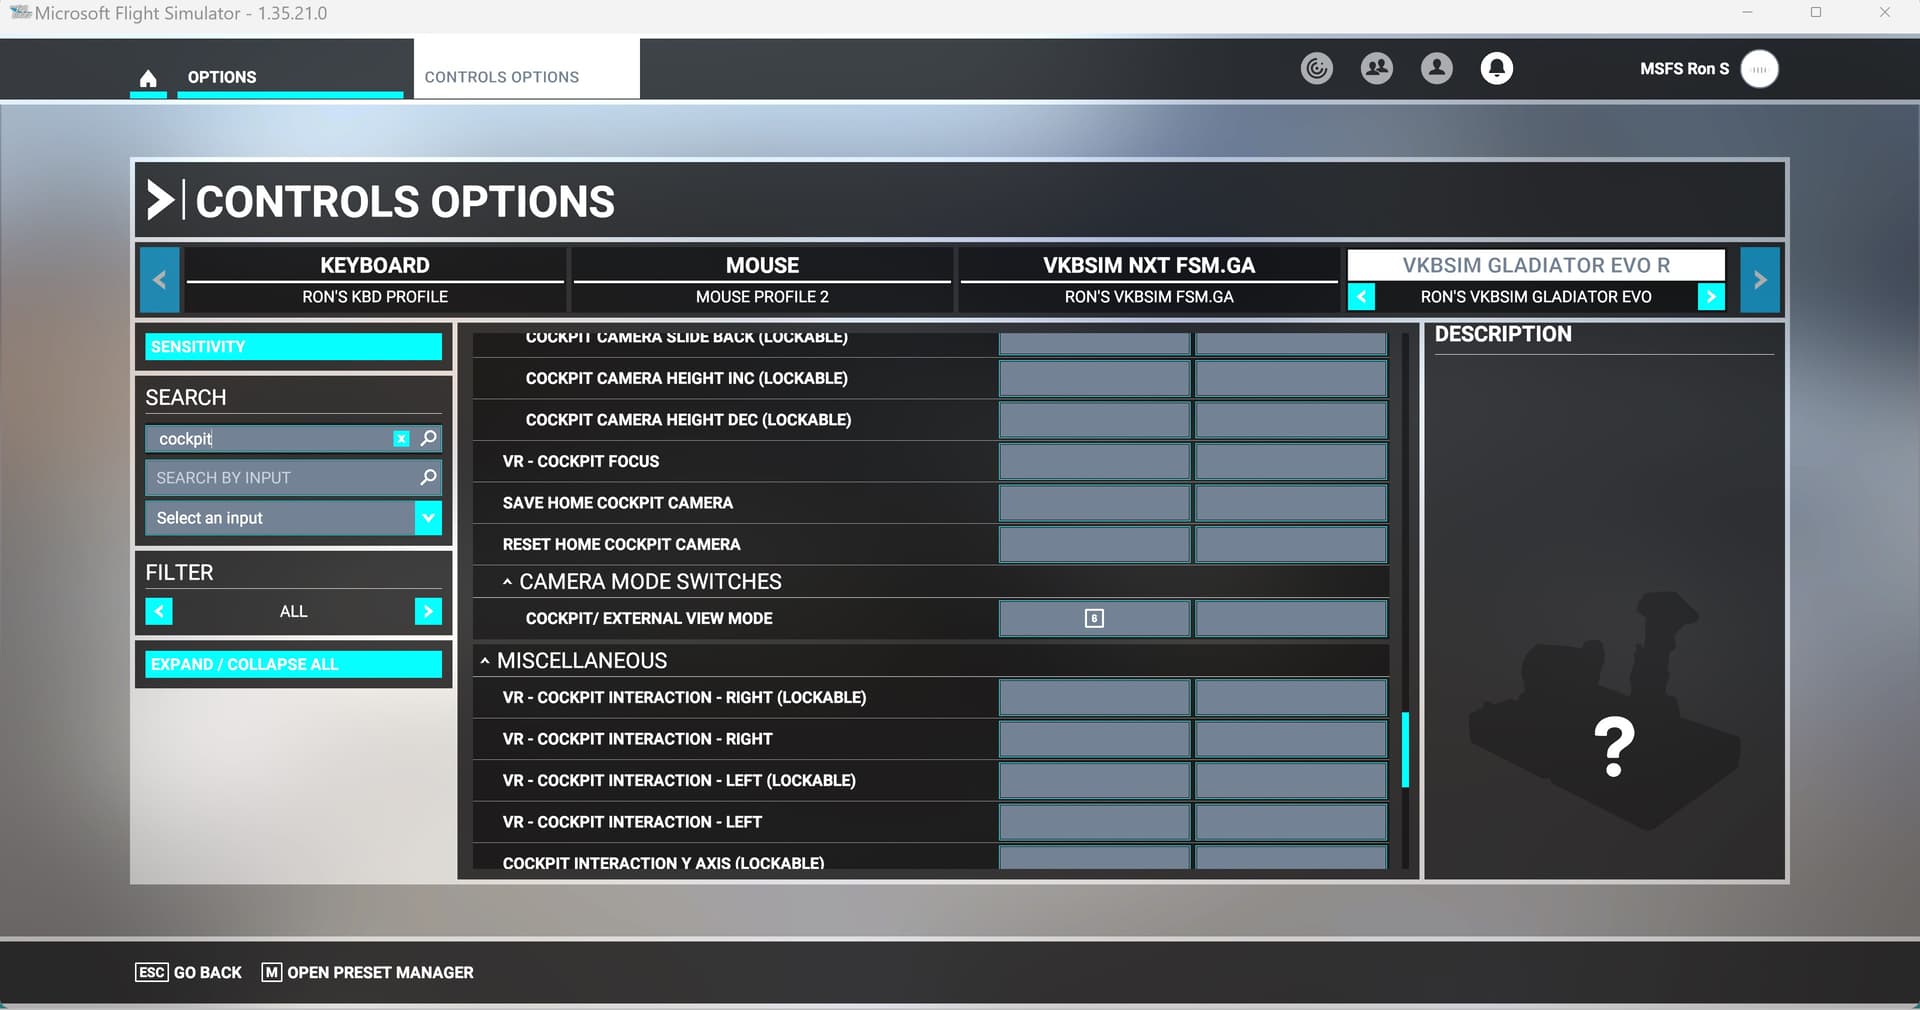This screenshot has height=1010, width=1920.
Task: Click the home icon next to Options
Action: (x=148, y=76)
